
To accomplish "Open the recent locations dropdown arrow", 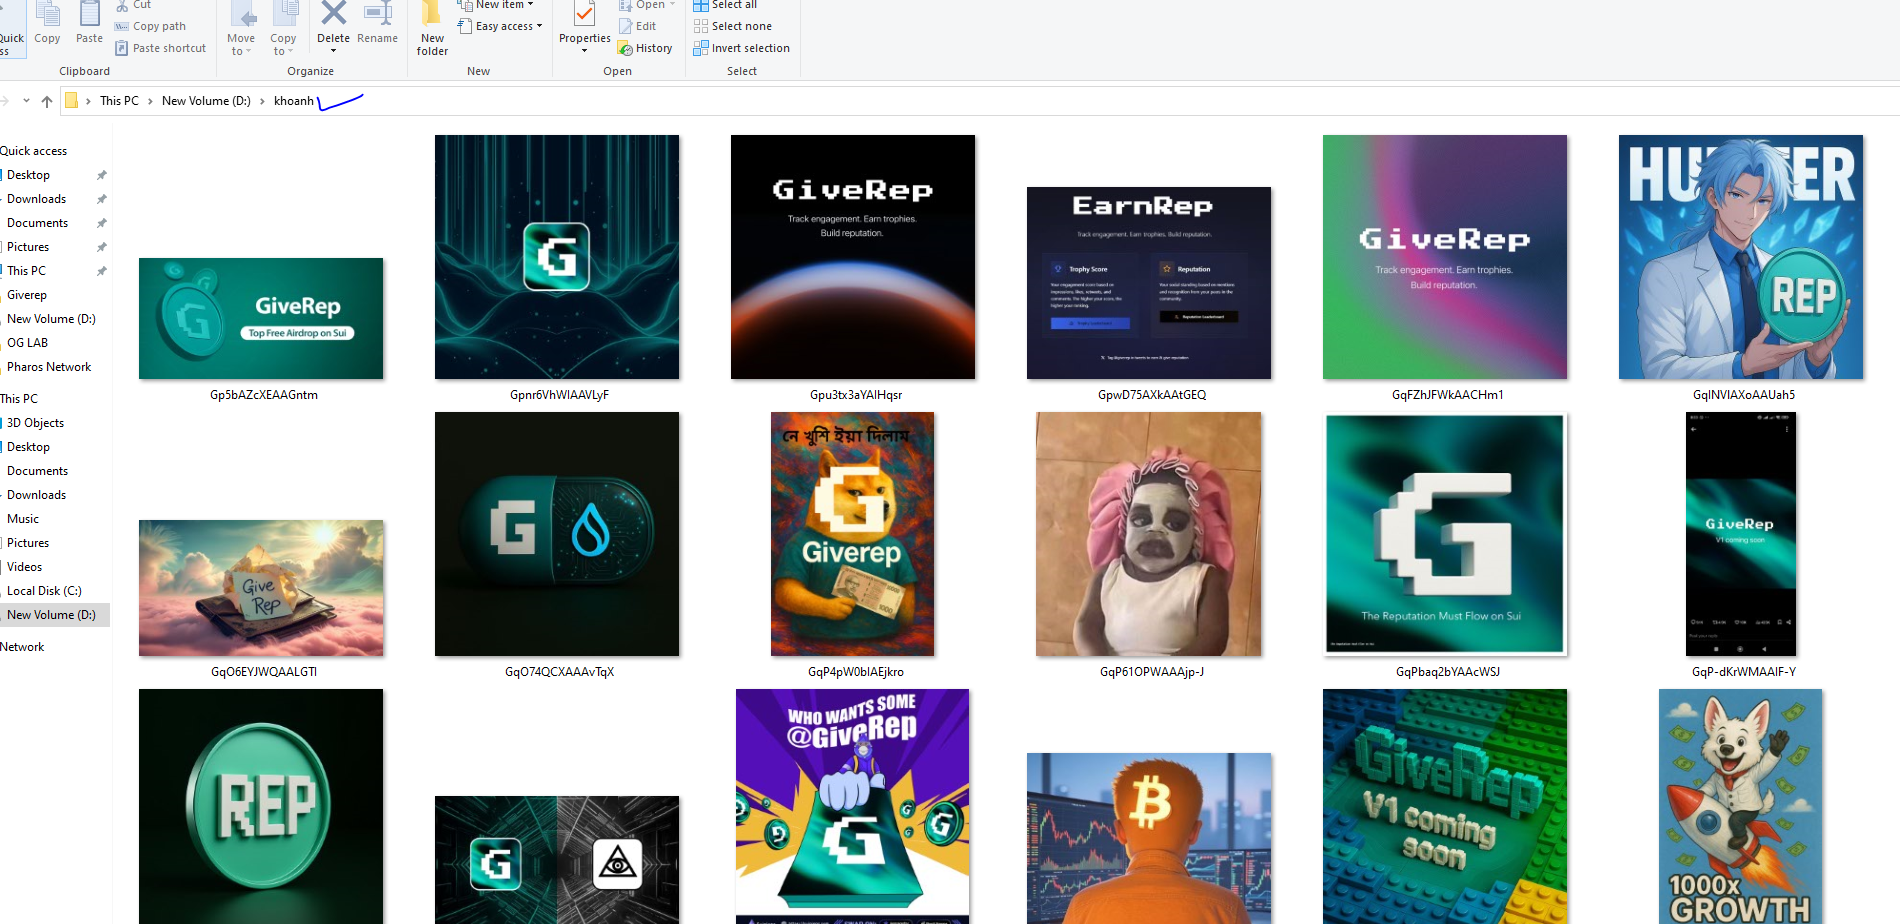I will pyautogui.click(x=26, y=101).
